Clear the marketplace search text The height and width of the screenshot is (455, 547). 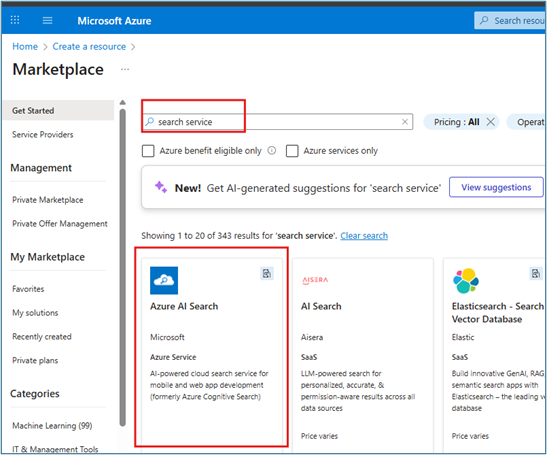[405, 122]
